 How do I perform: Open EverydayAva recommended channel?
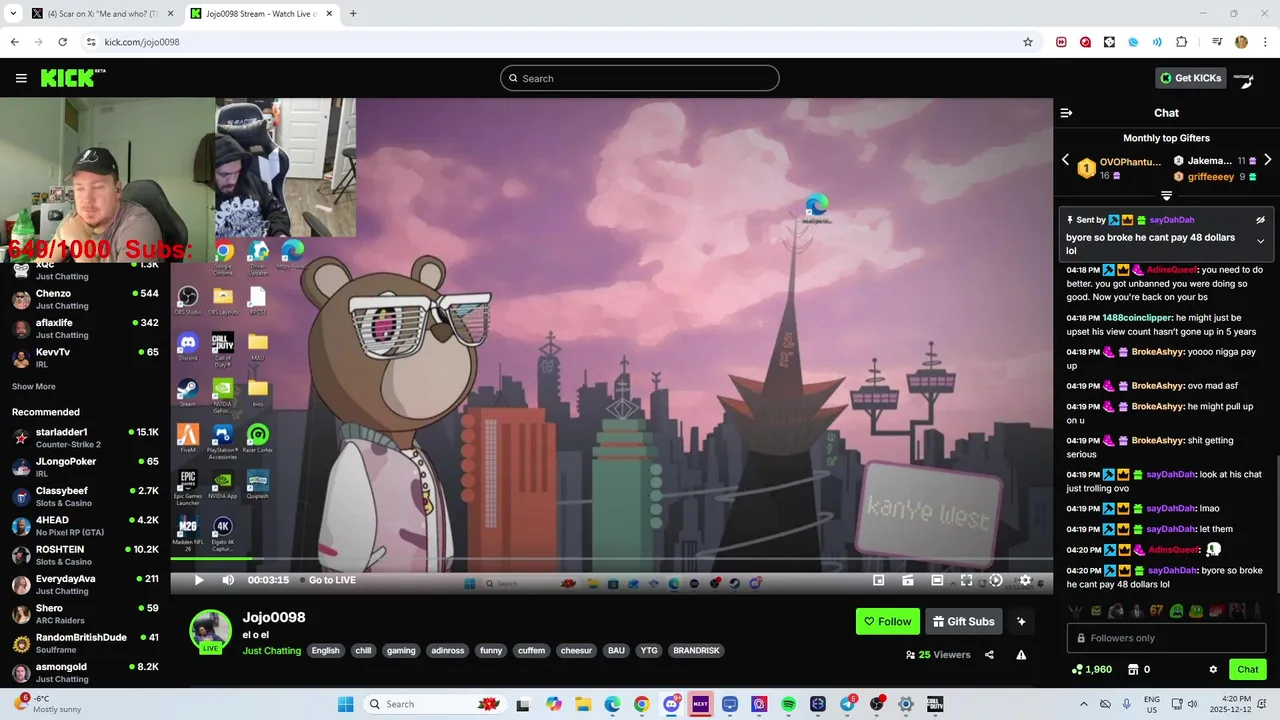(x=85, y=585)
